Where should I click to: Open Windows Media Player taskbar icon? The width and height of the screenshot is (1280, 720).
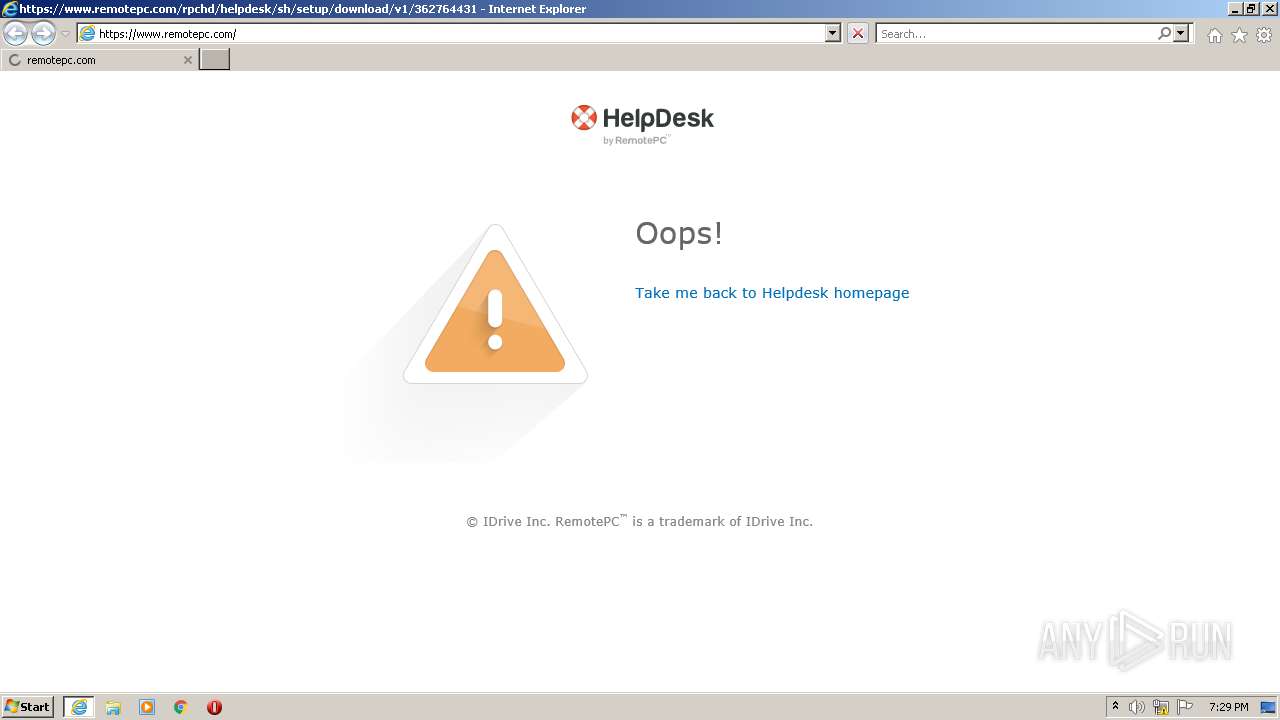[x=147, y=707]
